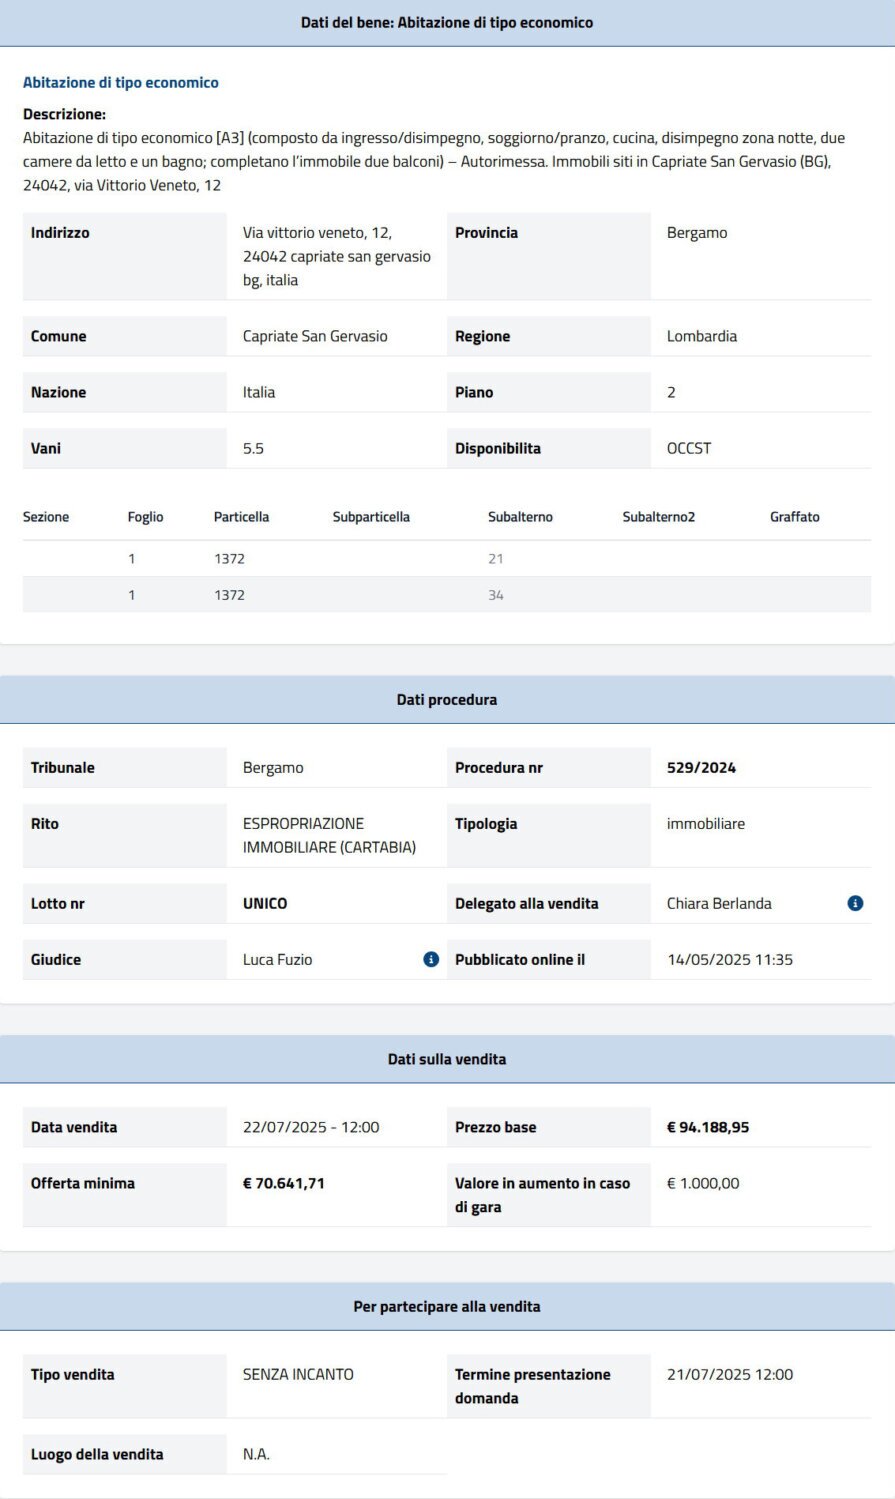The image size is (895, 1499).
Task: Click the Foglio column header
Action: click(x=145, y=517)
